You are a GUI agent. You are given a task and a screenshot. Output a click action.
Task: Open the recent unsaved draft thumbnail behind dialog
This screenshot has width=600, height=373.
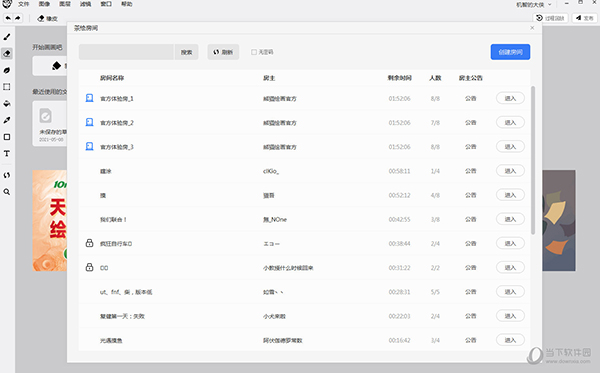50,123
